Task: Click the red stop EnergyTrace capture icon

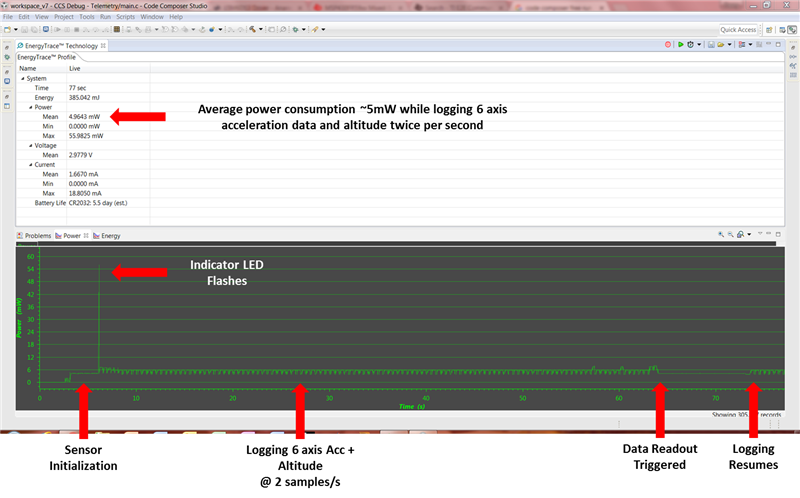Action: click(668, 45)
